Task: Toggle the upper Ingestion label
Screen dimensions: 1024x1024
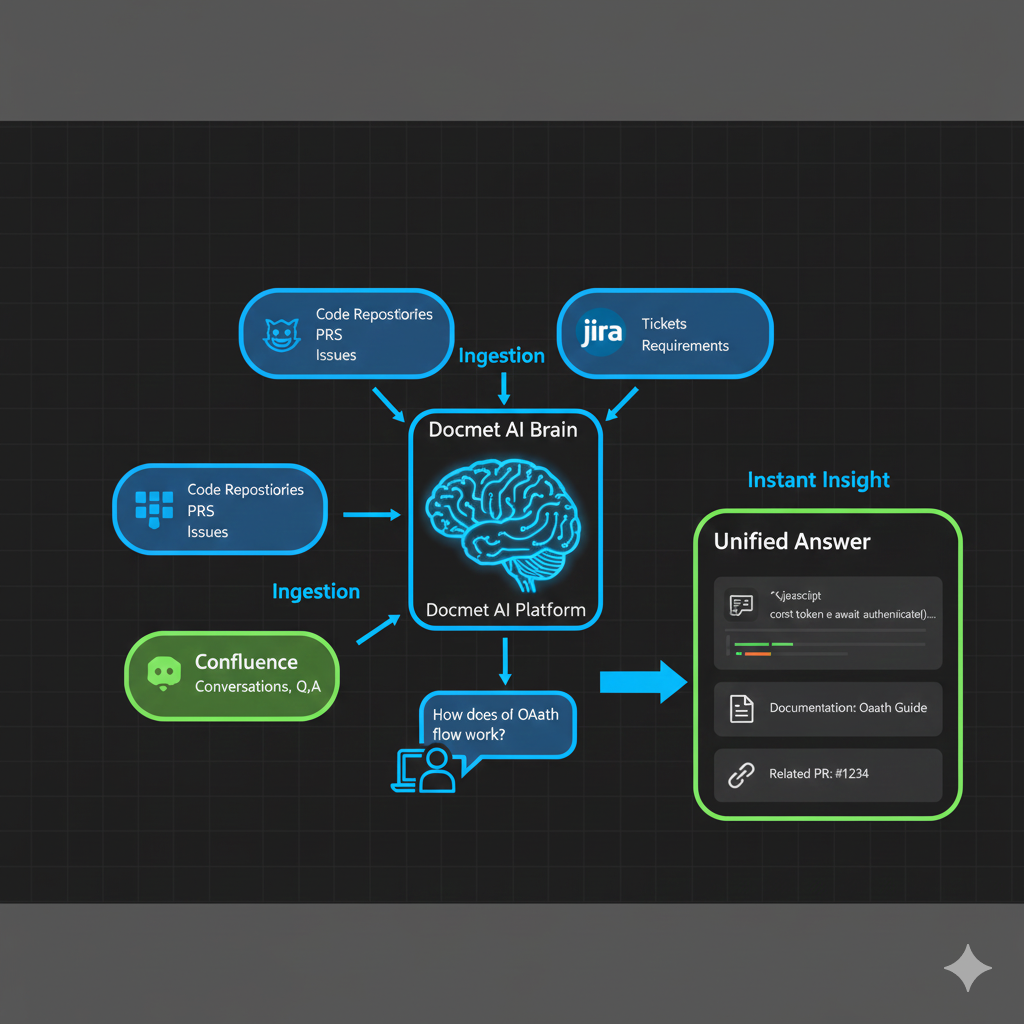Action: point(501,355)
